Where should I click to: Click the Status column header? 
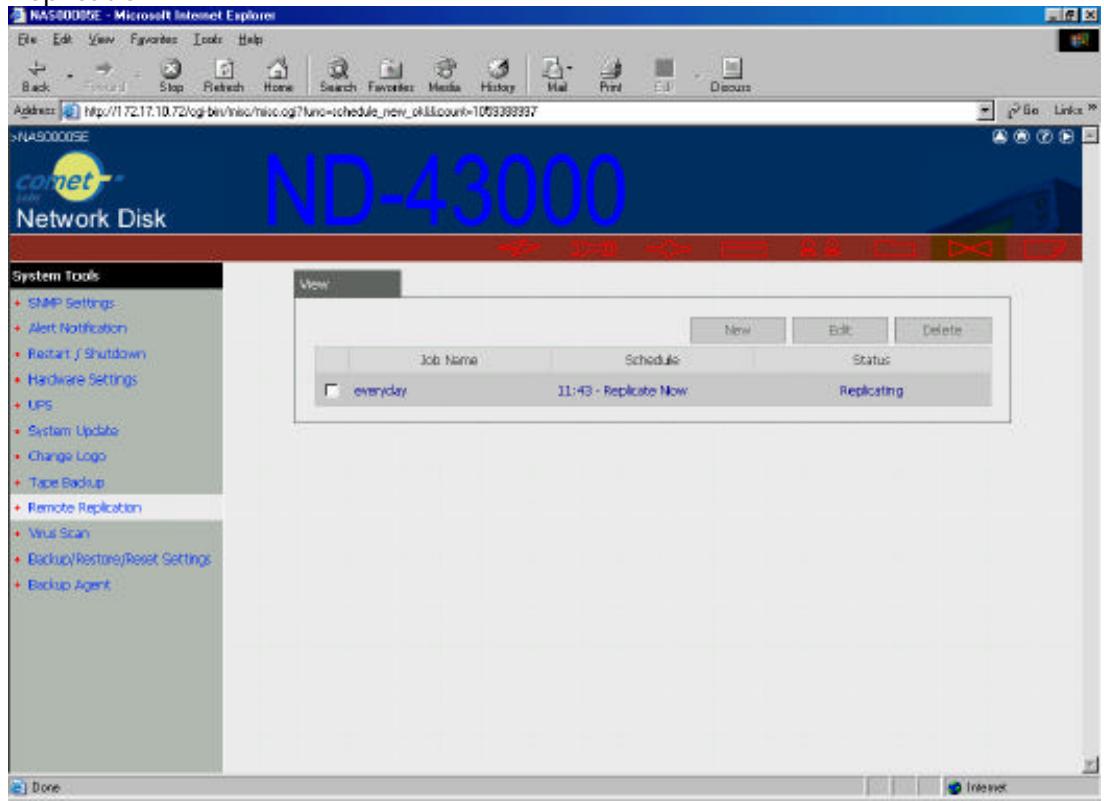872,360
